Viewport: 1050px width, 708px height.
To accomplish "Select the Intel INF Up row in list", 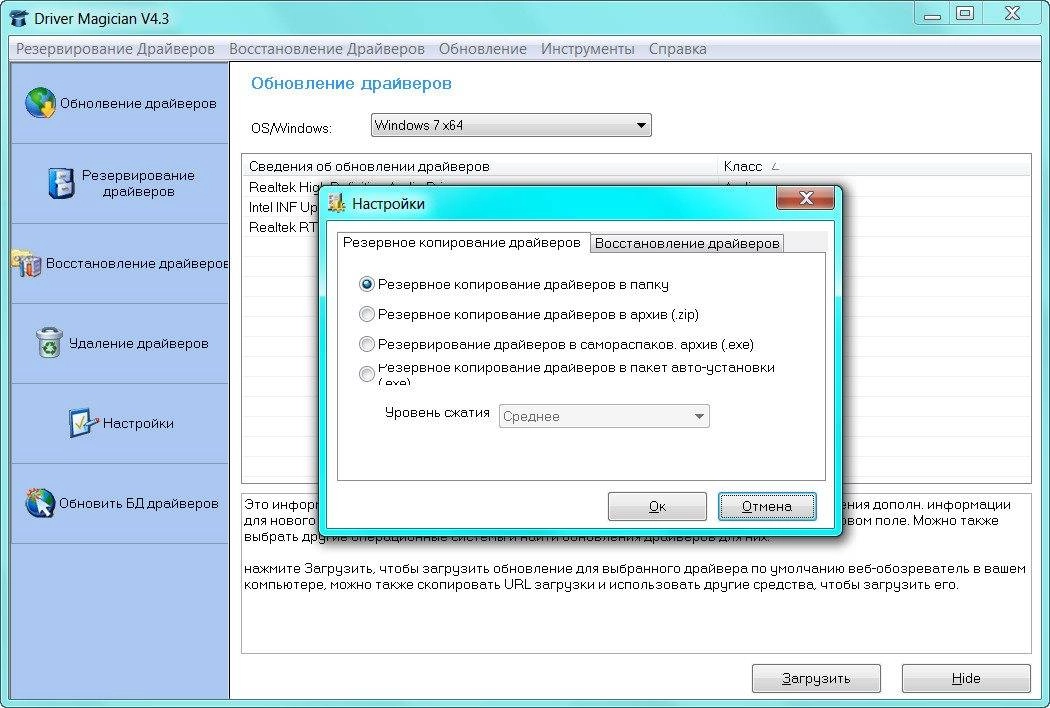I will (x=281, y=207).
